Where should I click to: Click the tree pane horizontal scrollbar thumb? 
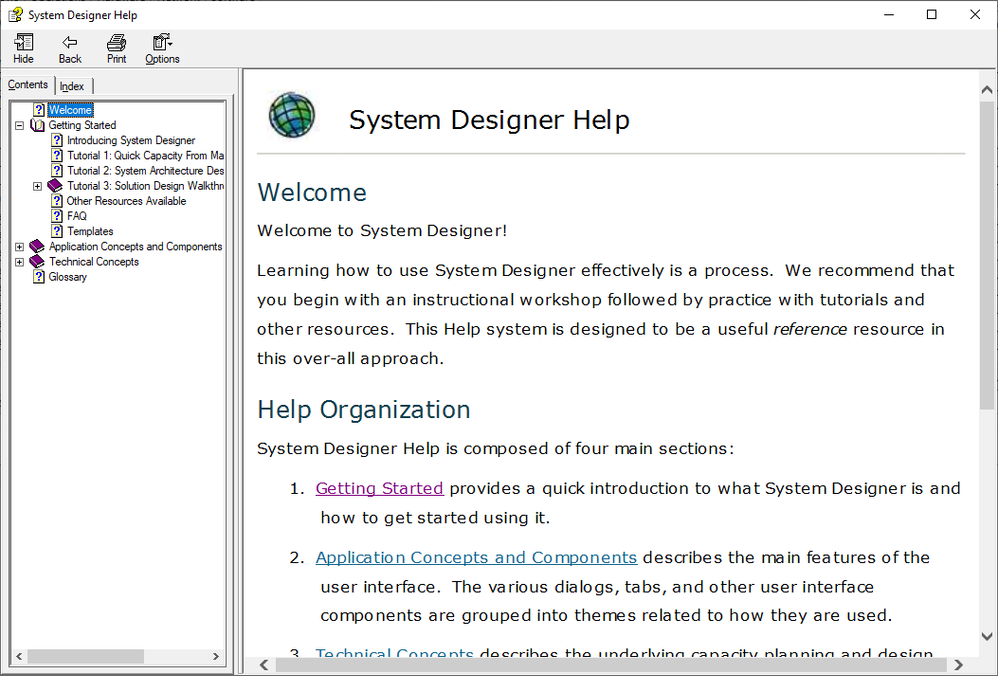point(85,657)
